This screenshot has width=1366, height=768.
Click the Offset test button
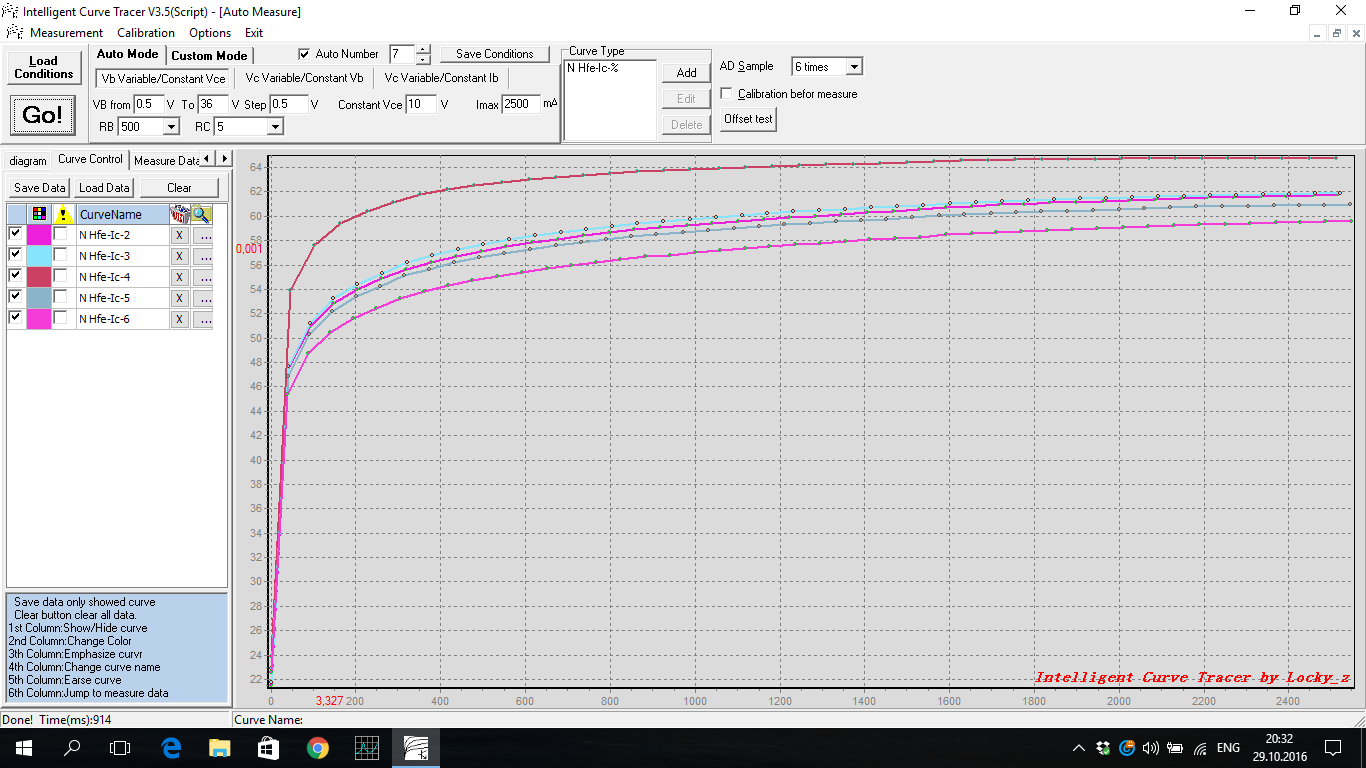click(749, 119)
